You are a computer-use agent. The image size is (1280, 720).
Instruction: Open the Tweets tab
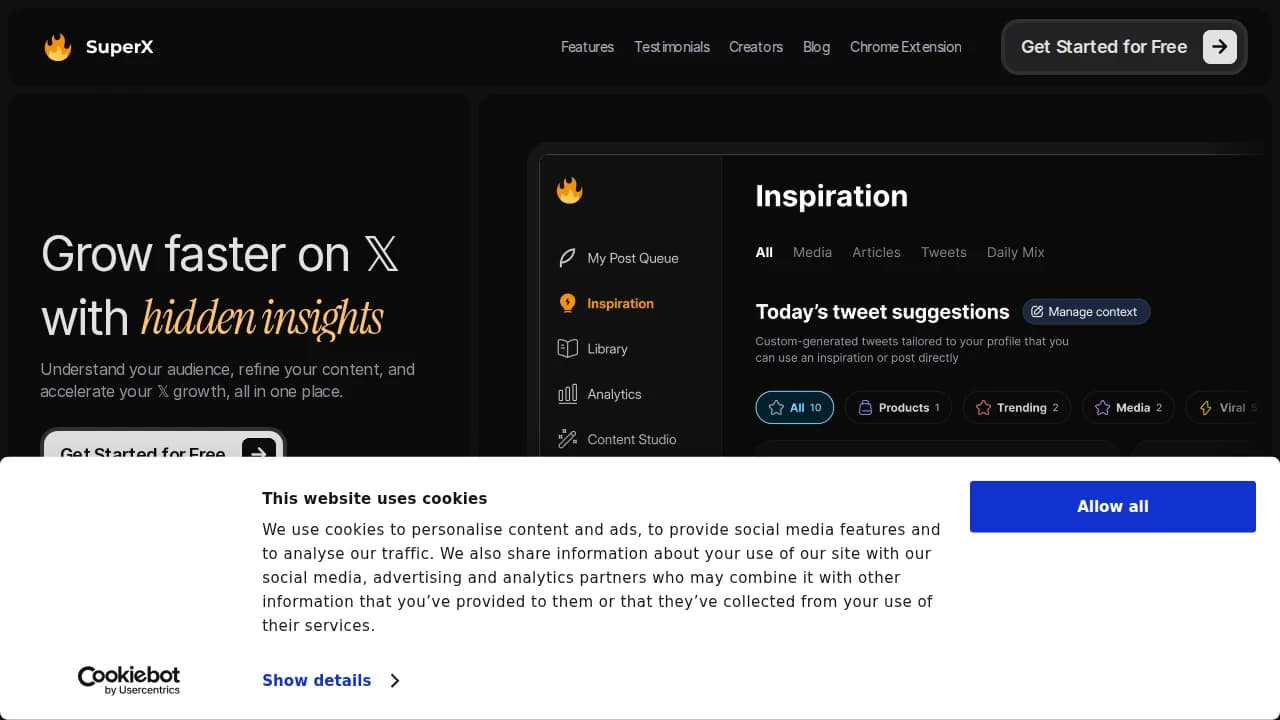943,252
